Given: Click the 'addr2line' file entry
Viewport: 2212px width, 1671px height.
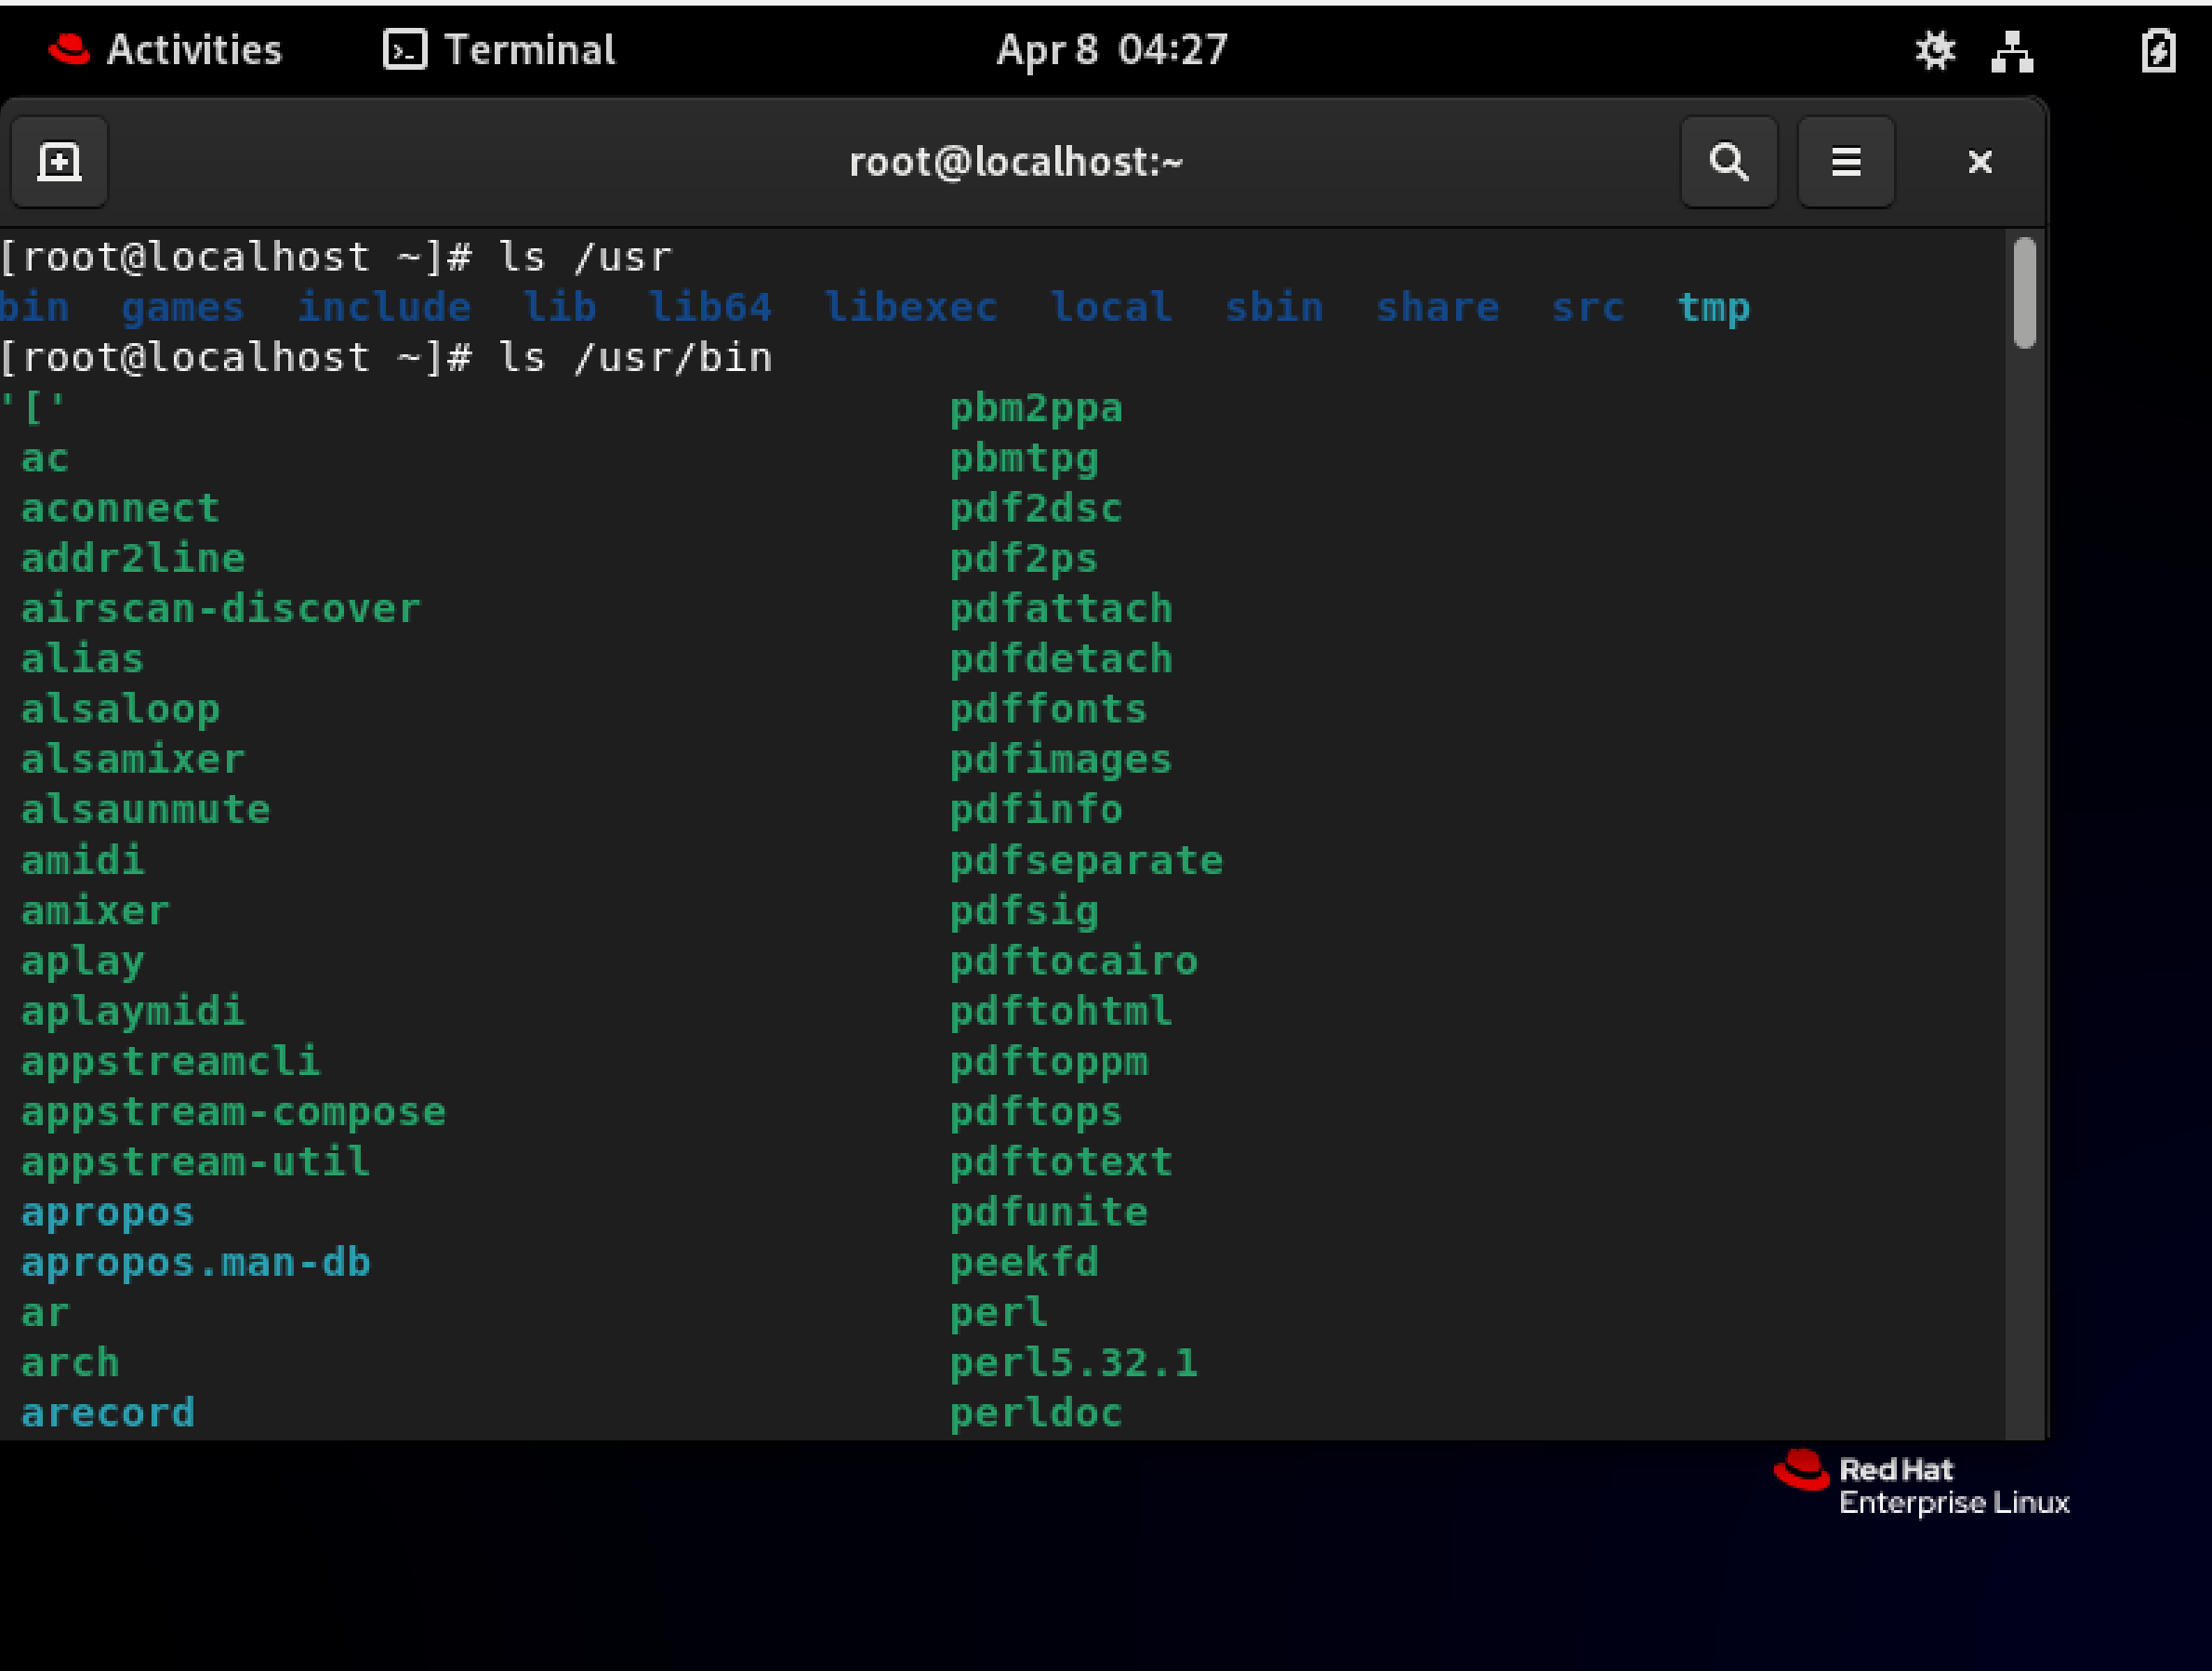Looking at the screenshot, I should (133, 559).
